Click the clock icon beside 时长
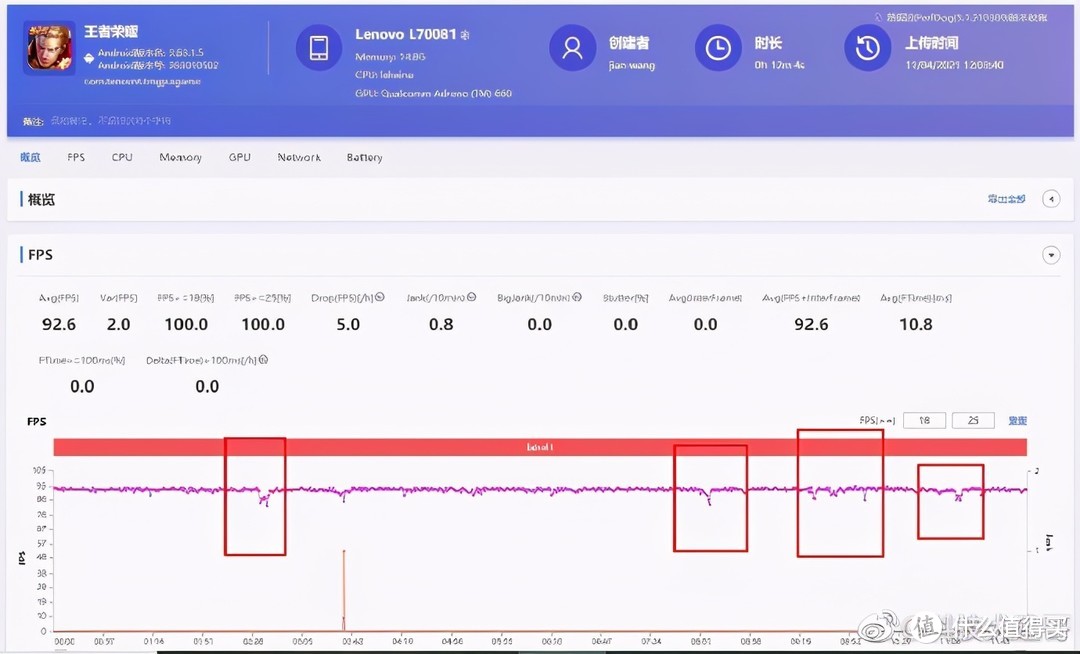 point(718,47)
